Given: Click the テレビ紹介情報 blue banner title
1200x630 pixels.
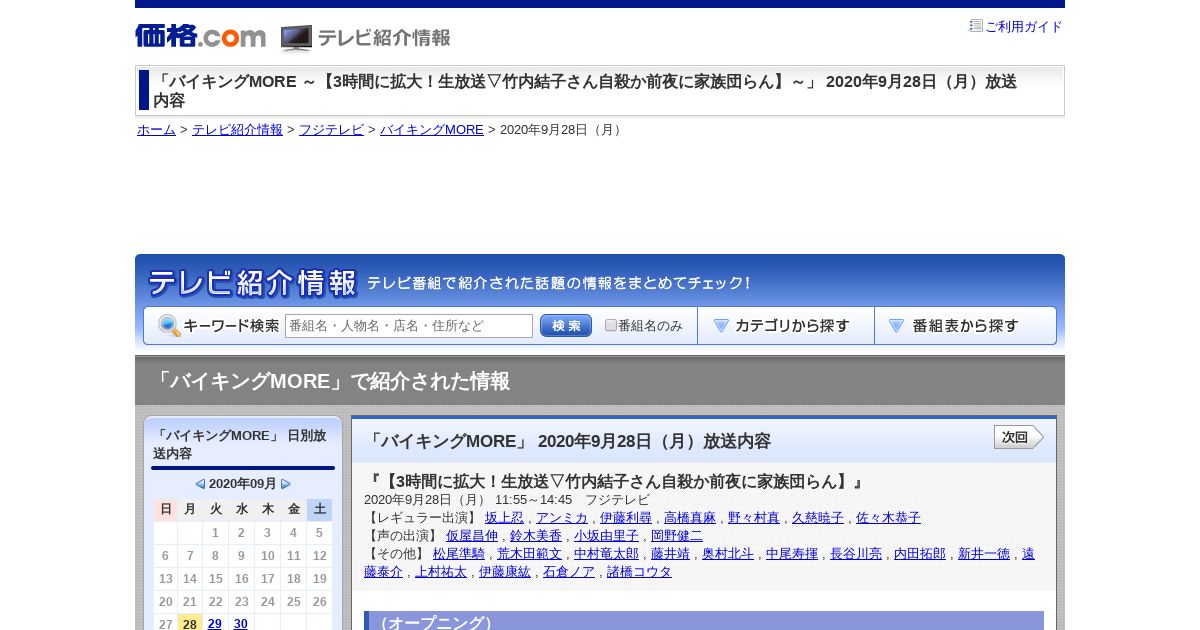Looking at the screenshot, I should [252, 283].
